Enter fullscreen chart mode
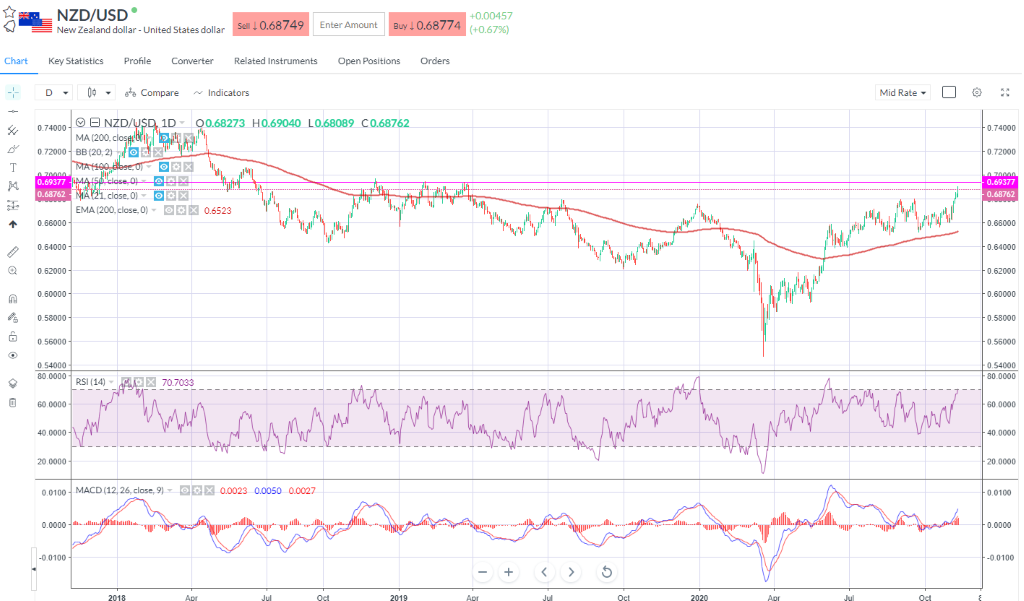Viewport: 1024px width, 601px height. click(x=949, y=92)
